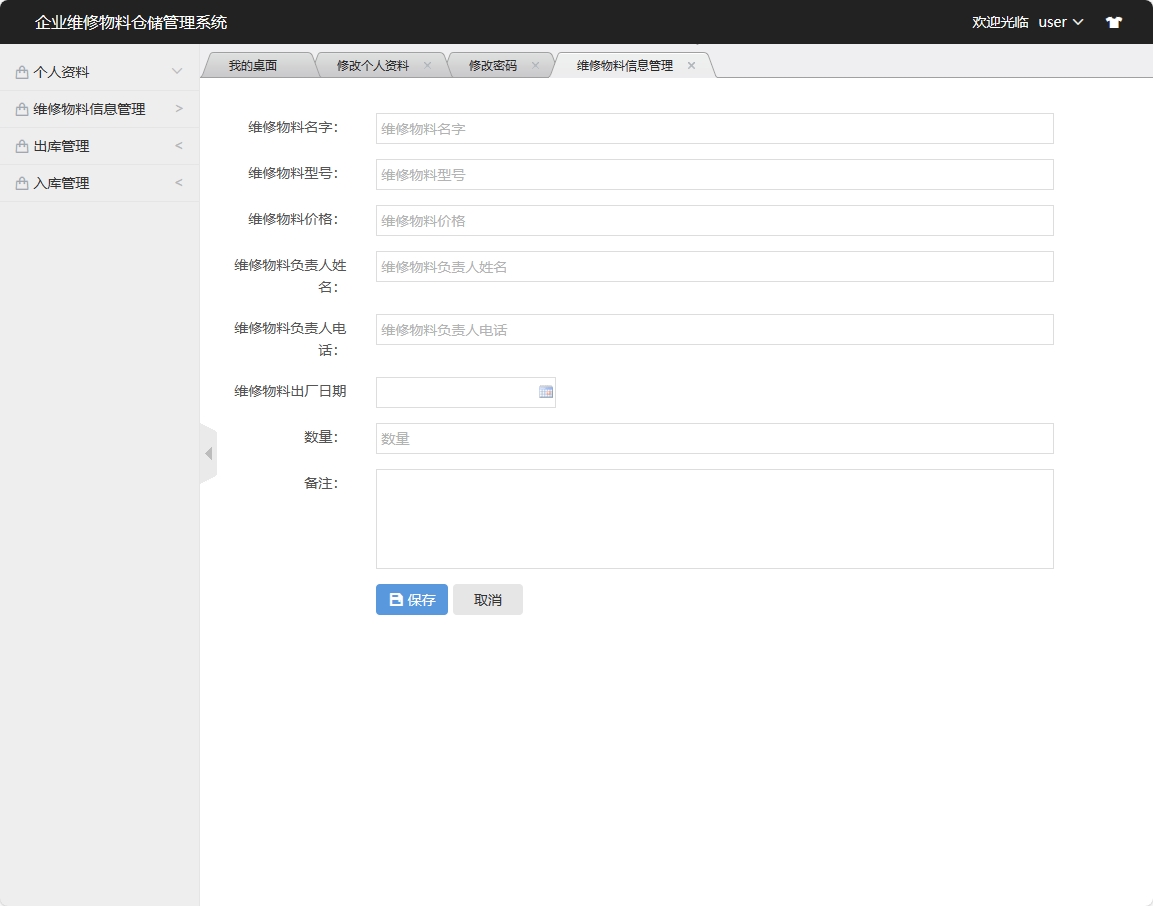Close the 修改密码 tab with its × icon
Viewport: 1153px width, 906px height.
click(537, 64)
